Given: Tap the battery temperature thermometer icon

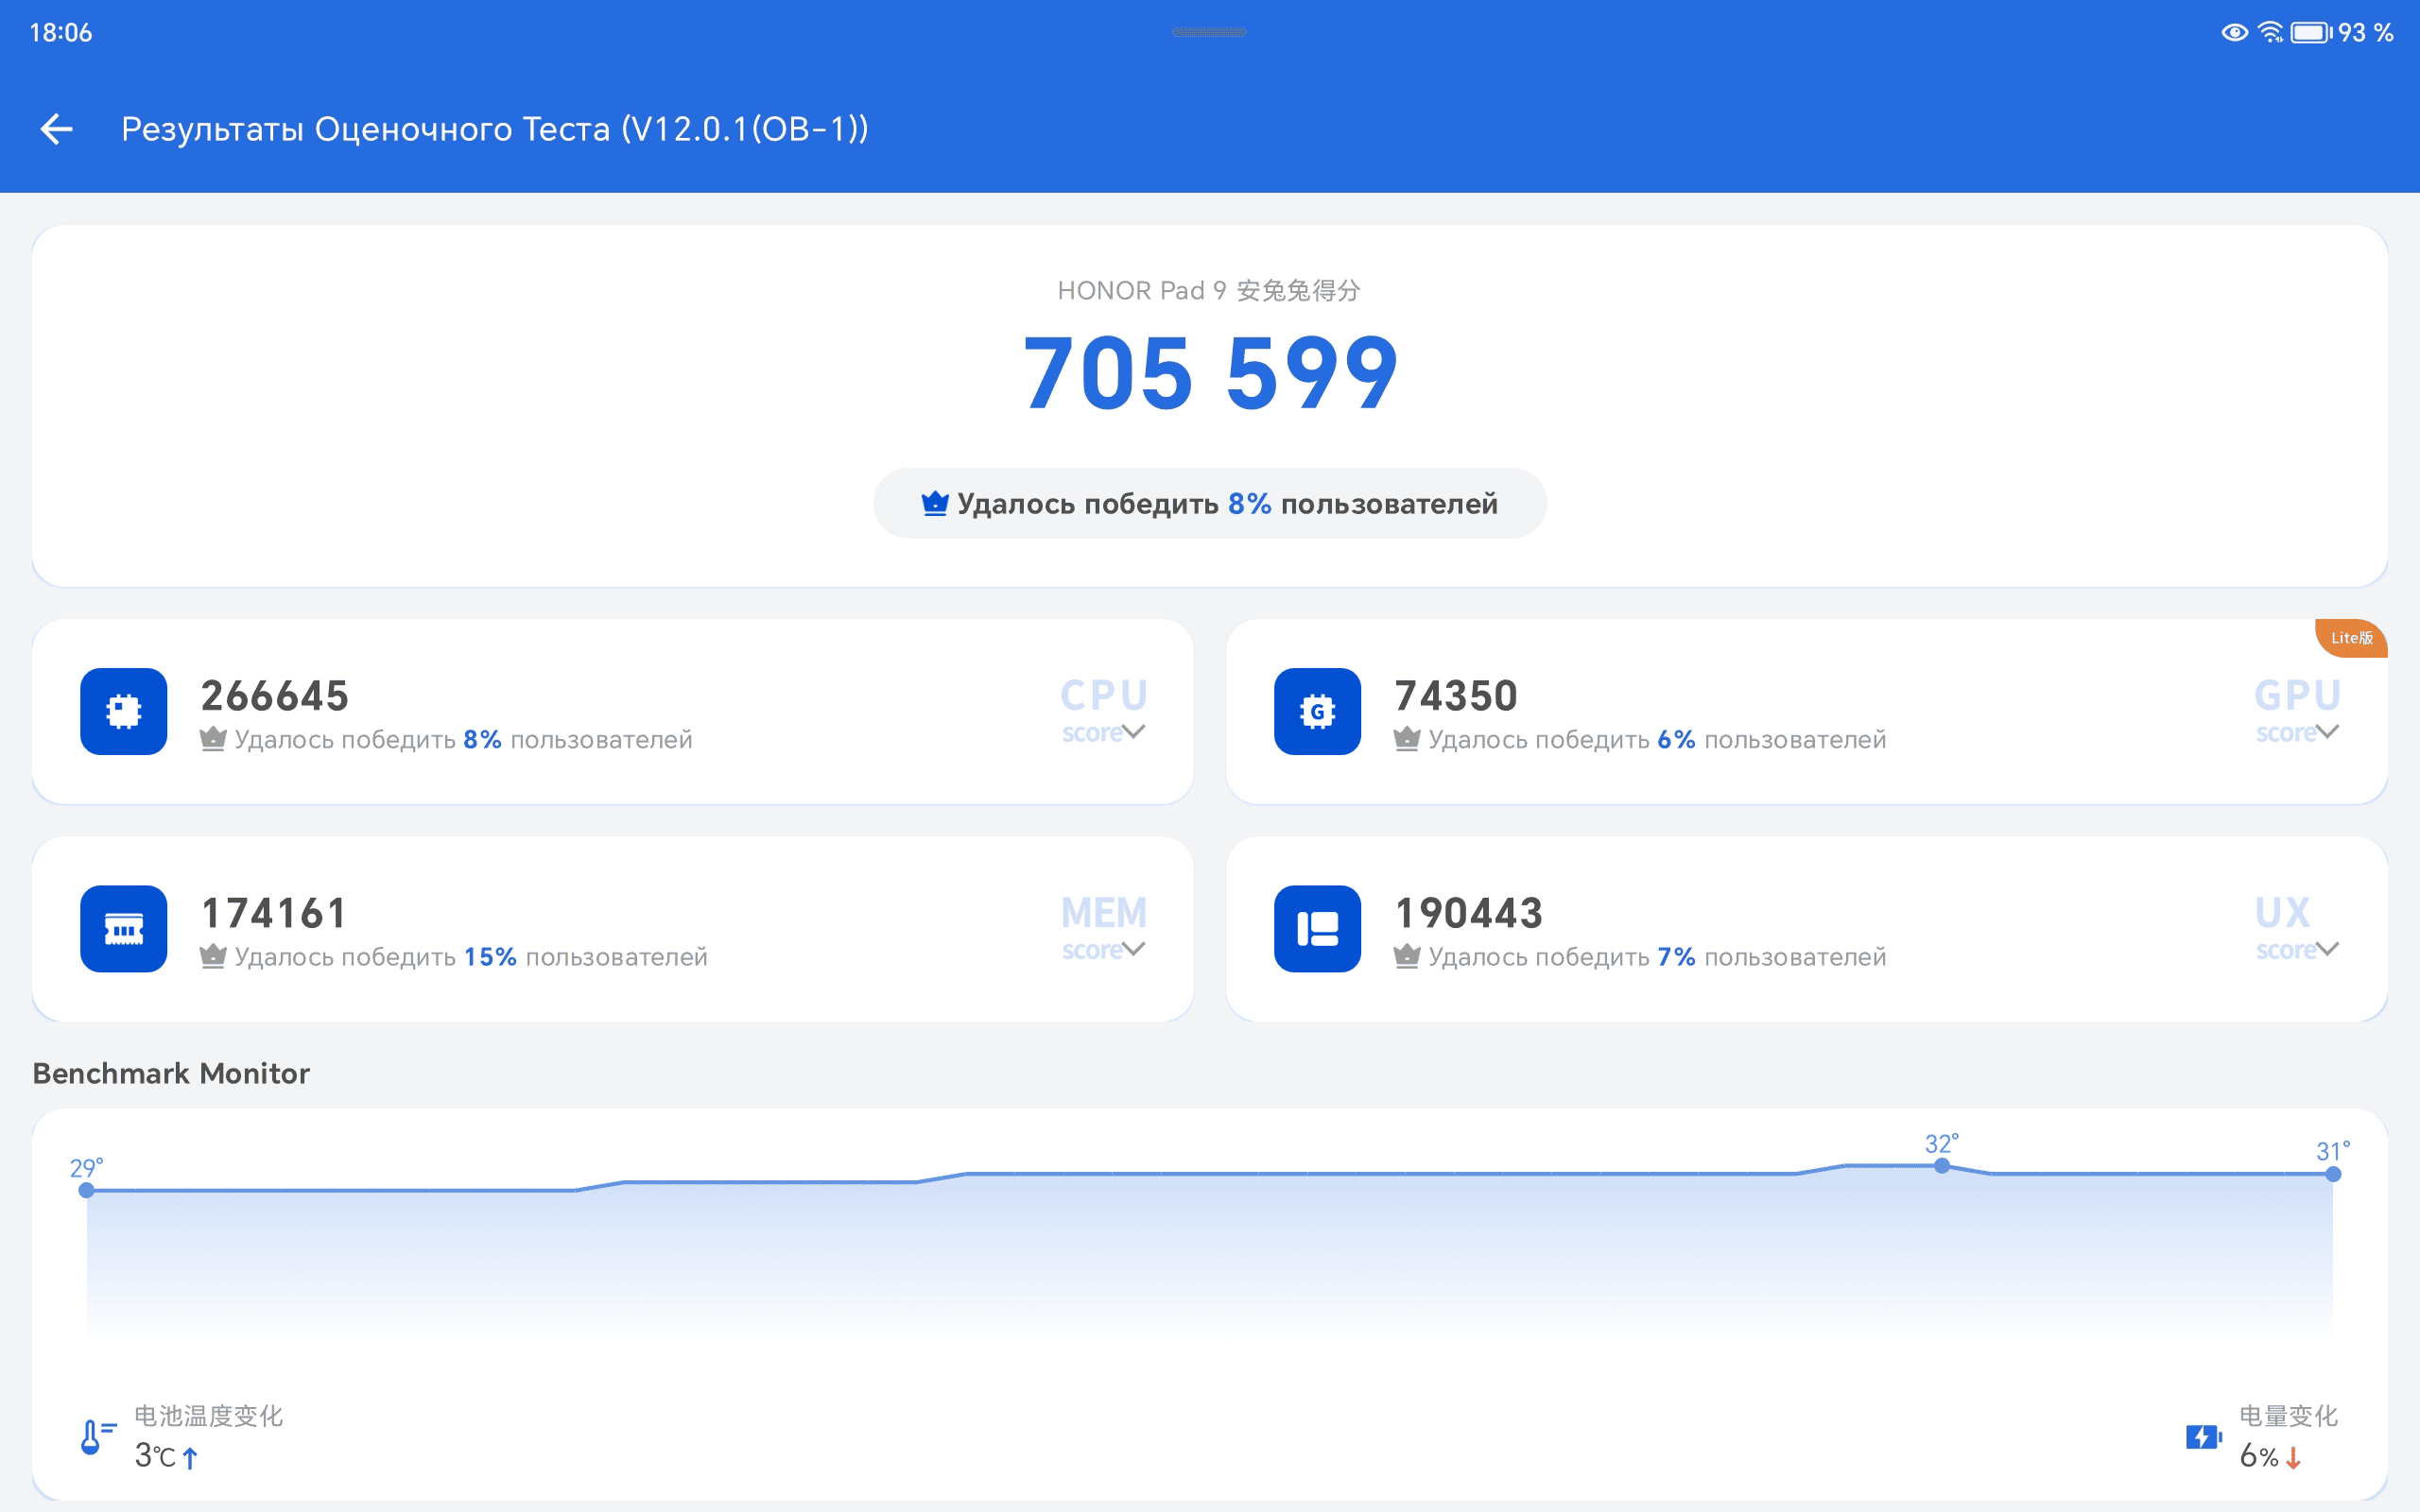Looking at the screenshot, I should click(x=97, y=1437).
